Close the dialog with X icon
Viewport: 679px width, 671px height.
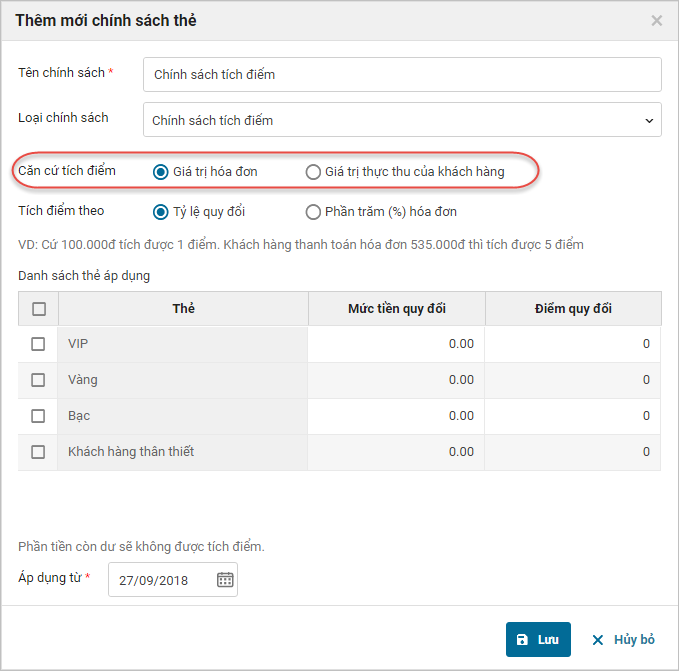pyautogui.click(x=656, y=20)
